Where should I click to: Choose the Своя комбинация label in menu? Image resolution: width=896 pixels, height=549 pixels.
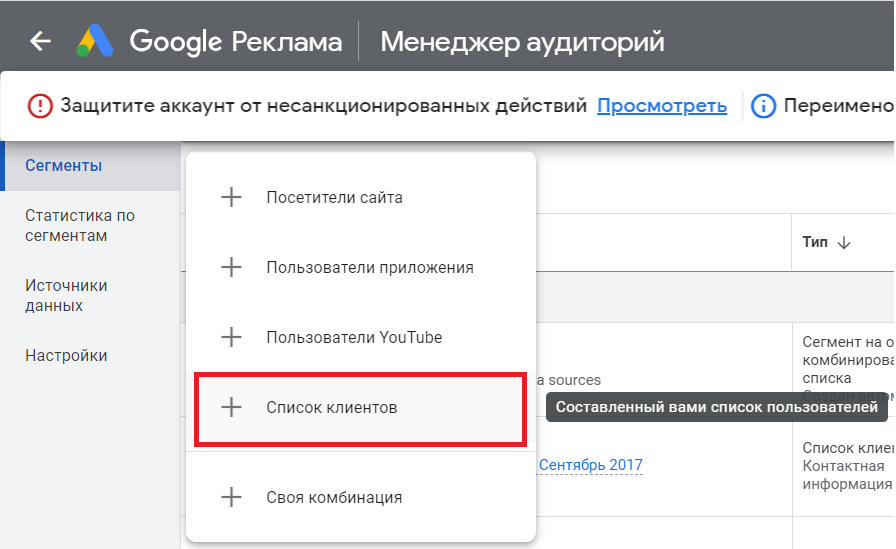point(334,497)
